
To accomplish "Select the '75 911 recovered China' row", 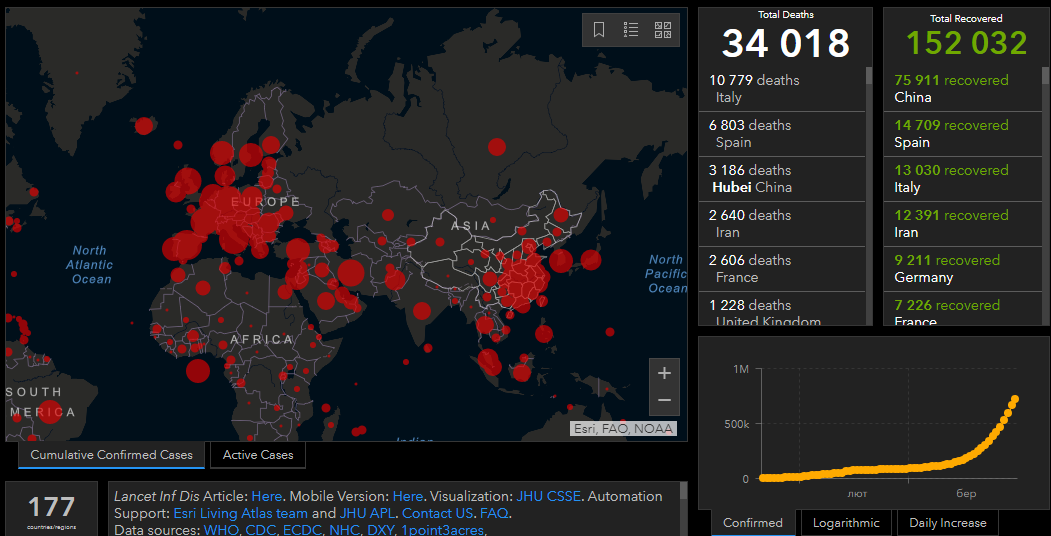I will click(963, 88).
